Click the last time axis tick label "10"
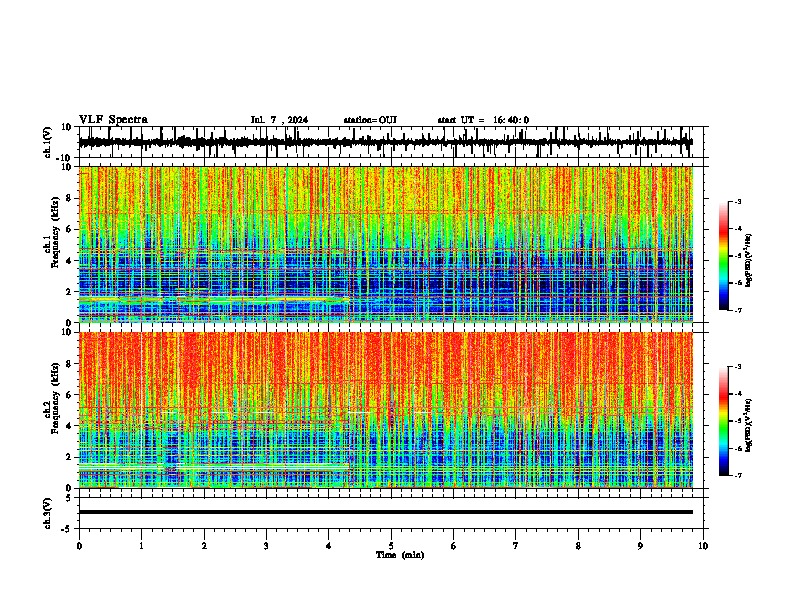 point(703,546)
